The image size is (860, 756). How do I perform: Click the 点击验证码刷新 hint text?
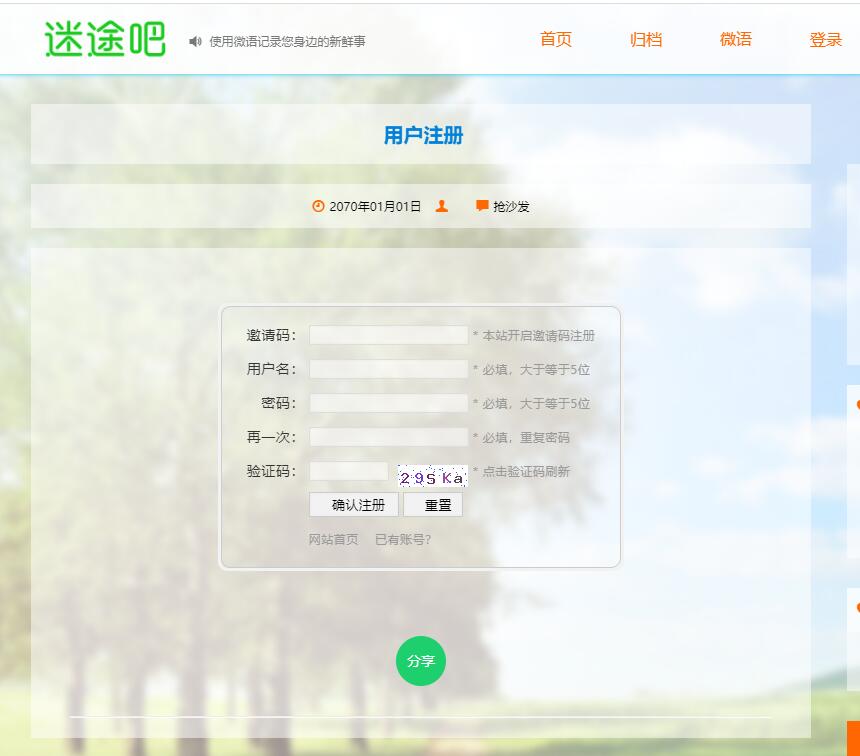coord(526,472)
